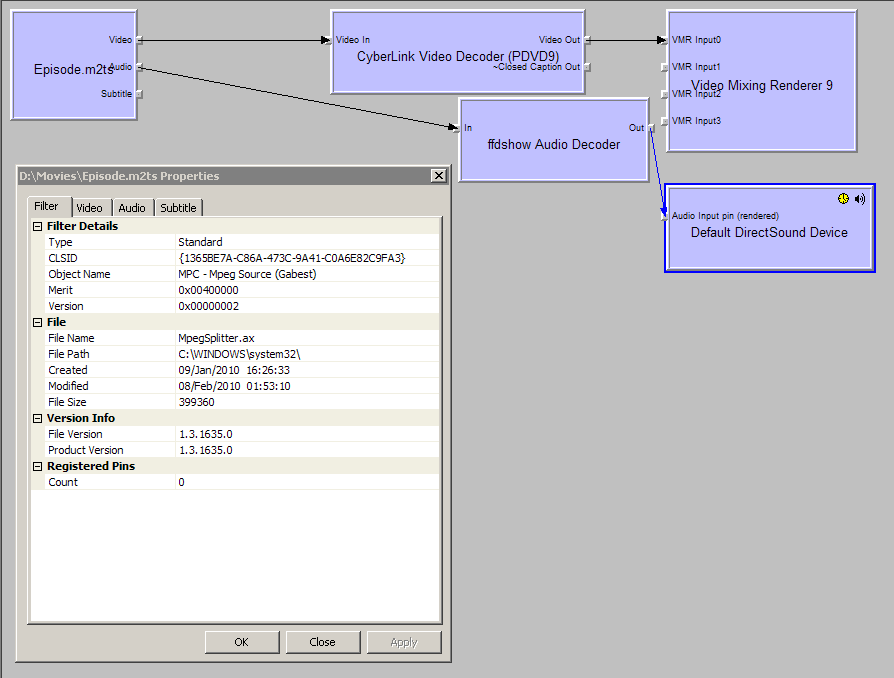The width and height of the screenshot is (894, 678).
Task: Click the Audio output pin of Episode.m2ts
Action: (140, 67)
